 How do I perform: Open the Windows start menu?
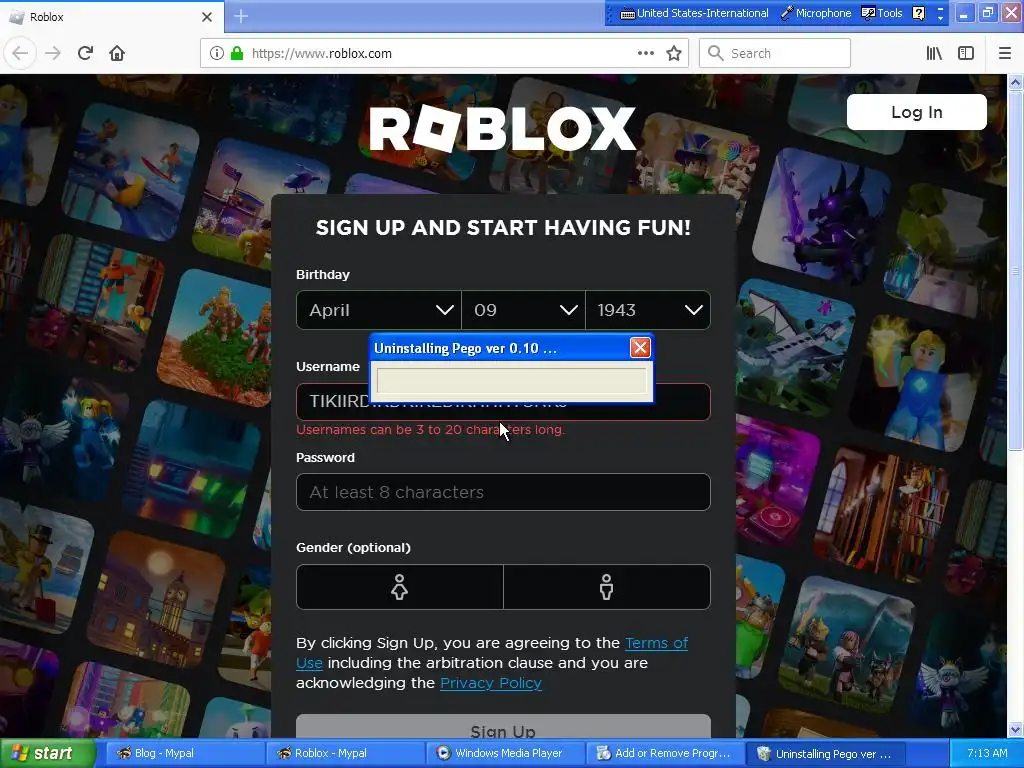[x=48, y=753]
